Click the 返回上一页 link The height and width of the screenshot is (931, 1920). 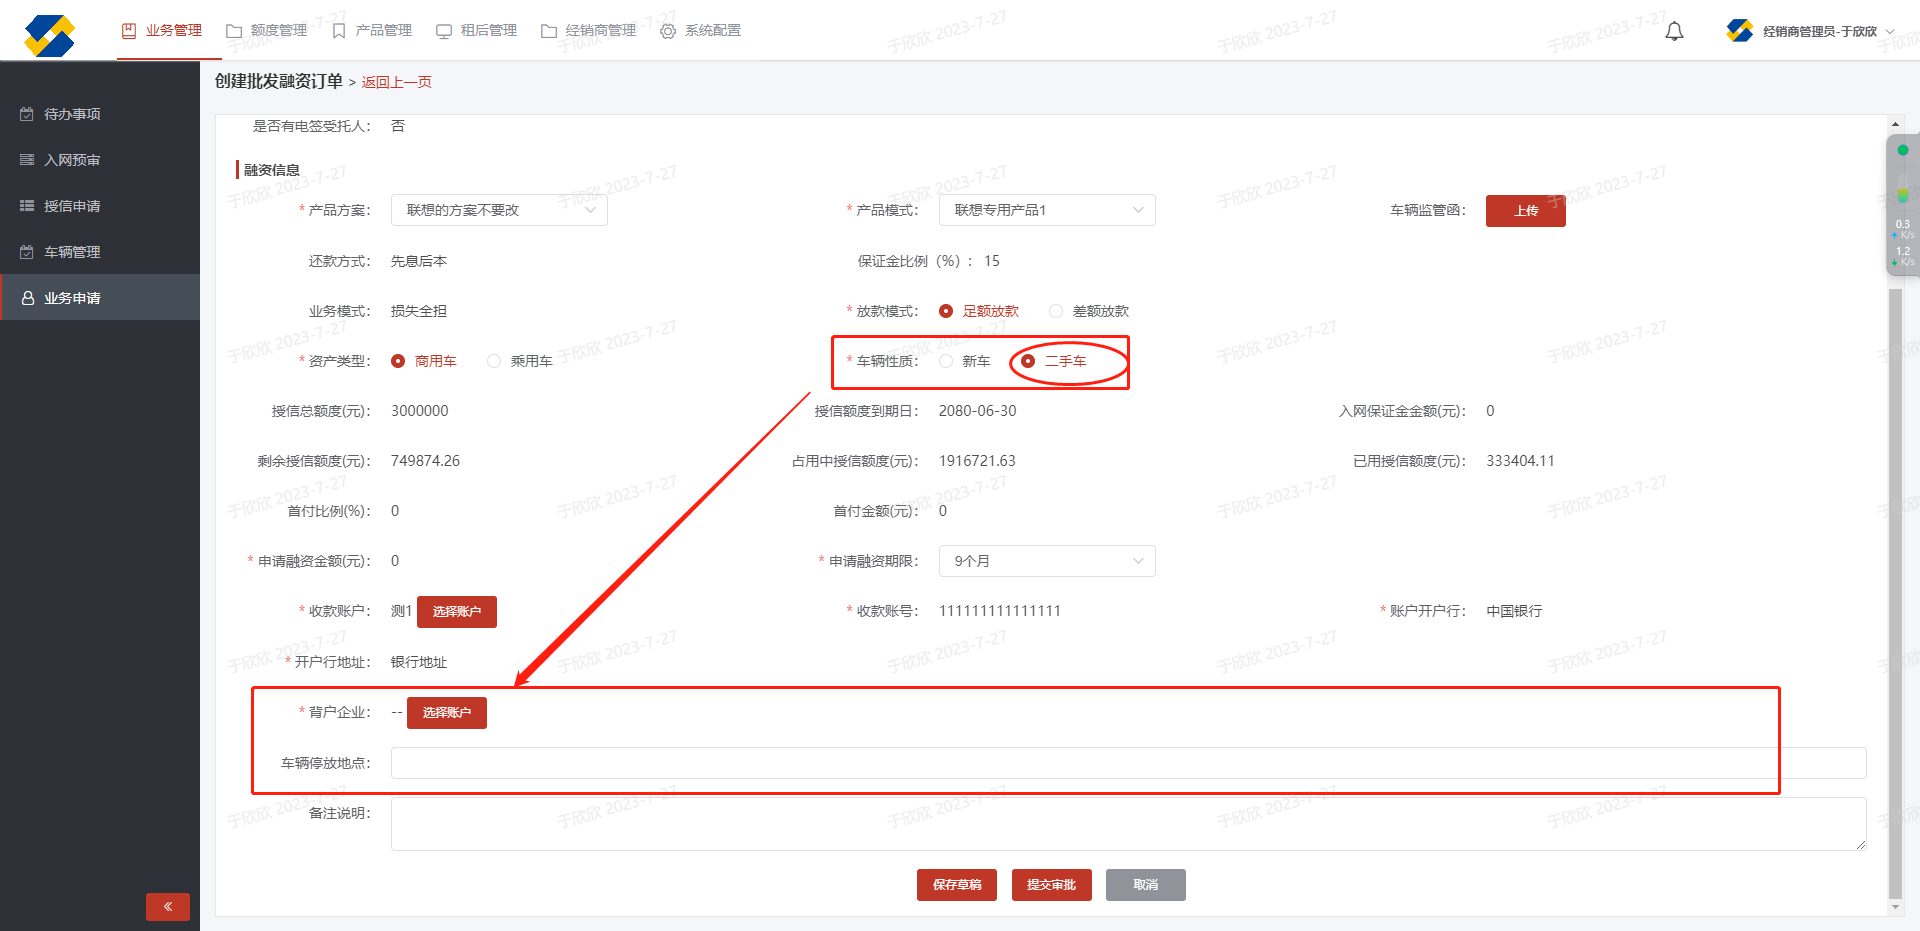point(396,82)
